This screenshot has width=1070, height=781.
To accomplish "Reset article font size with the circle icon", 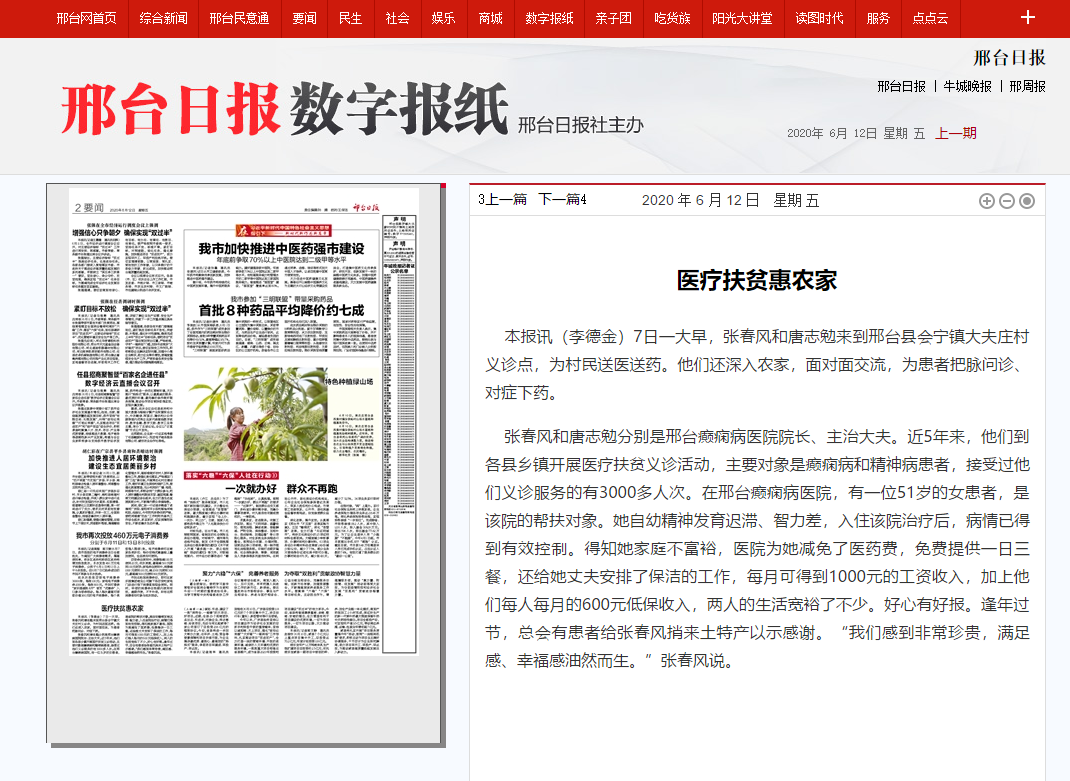I will pyautogui.click(x=1027, y=201).
